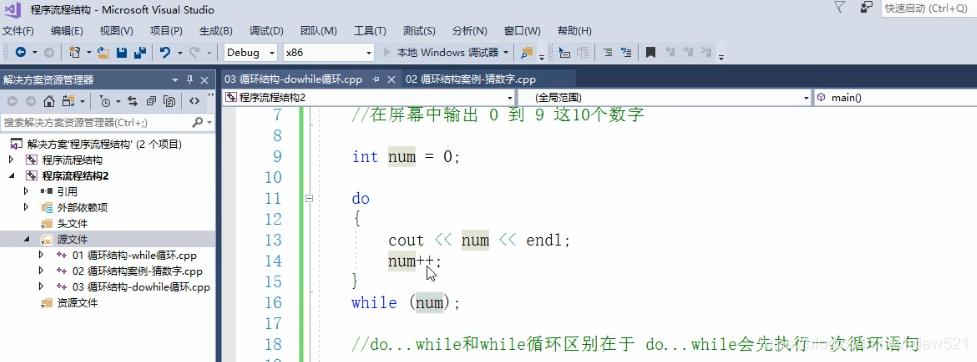Click the Find in Files toolbar icon

pos(527,53)
